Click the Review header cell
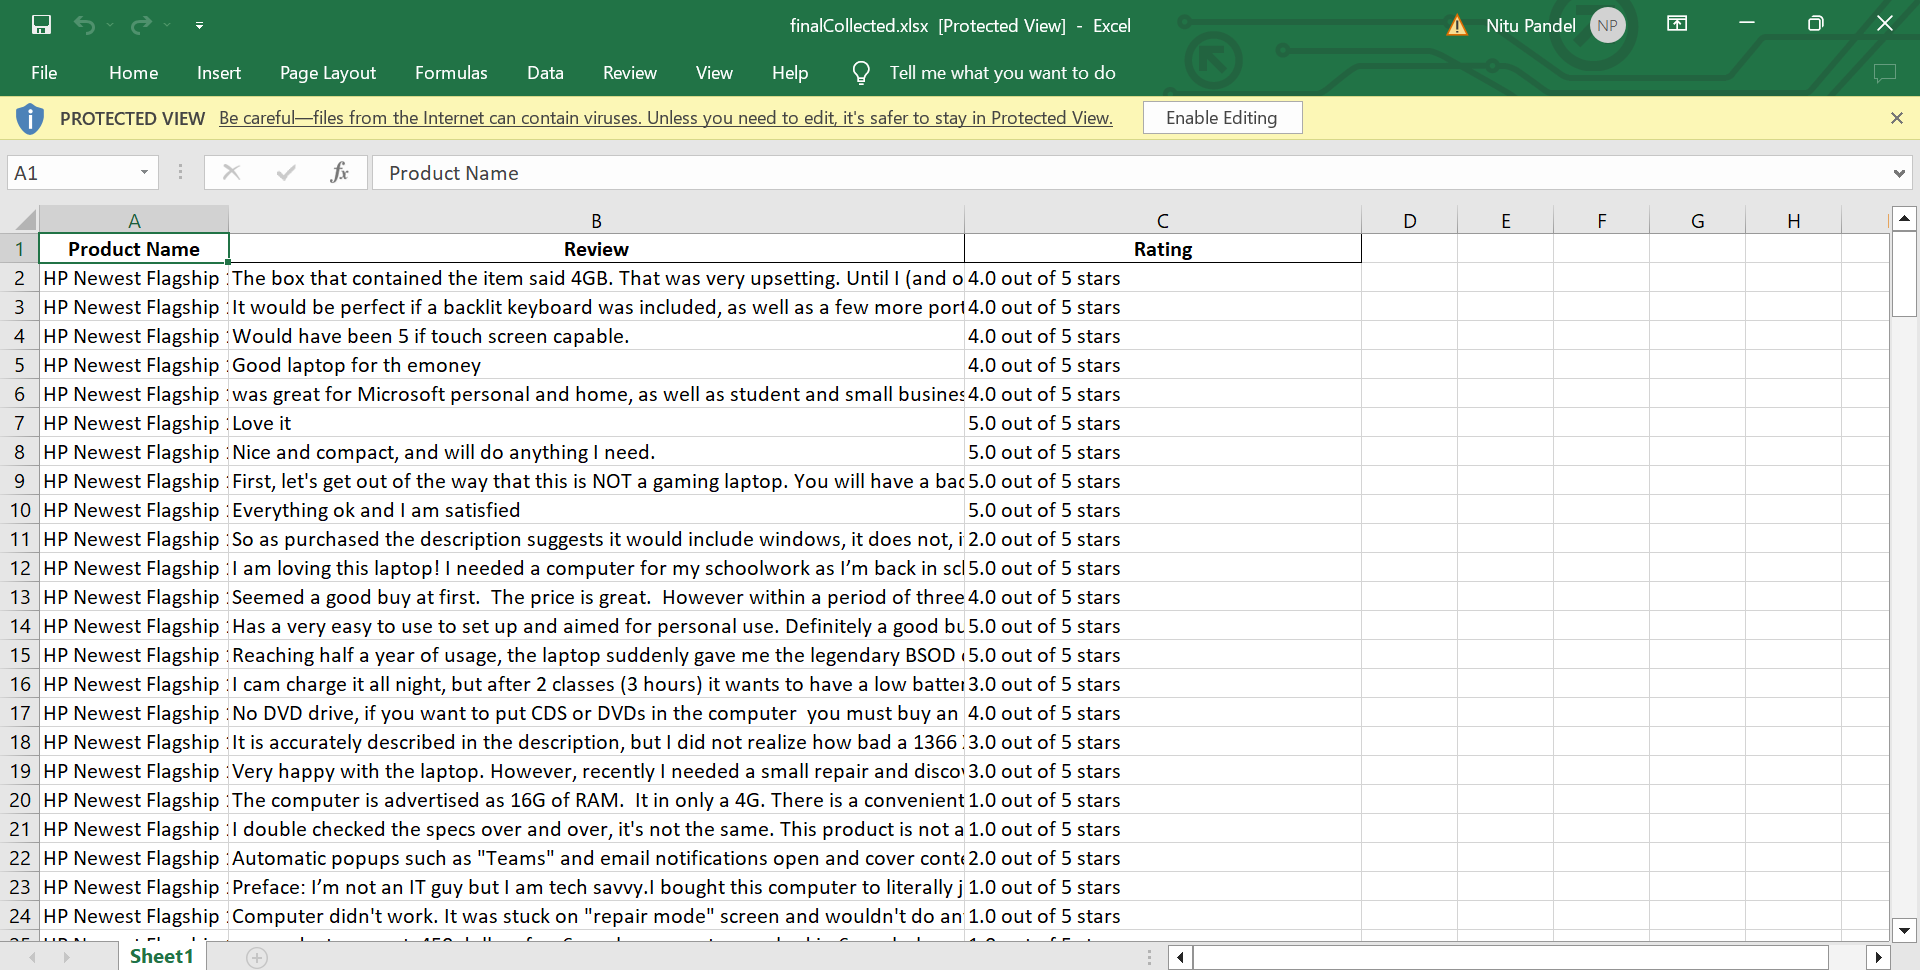 (x=596, y=249)
